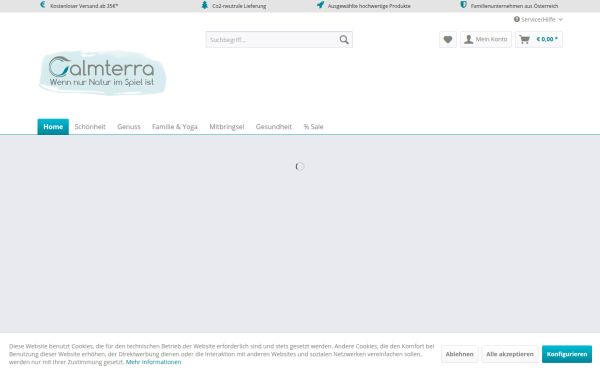Click the euro icon for free shipping
Screen dimensions: 600x375
click(x=42, y=5)
